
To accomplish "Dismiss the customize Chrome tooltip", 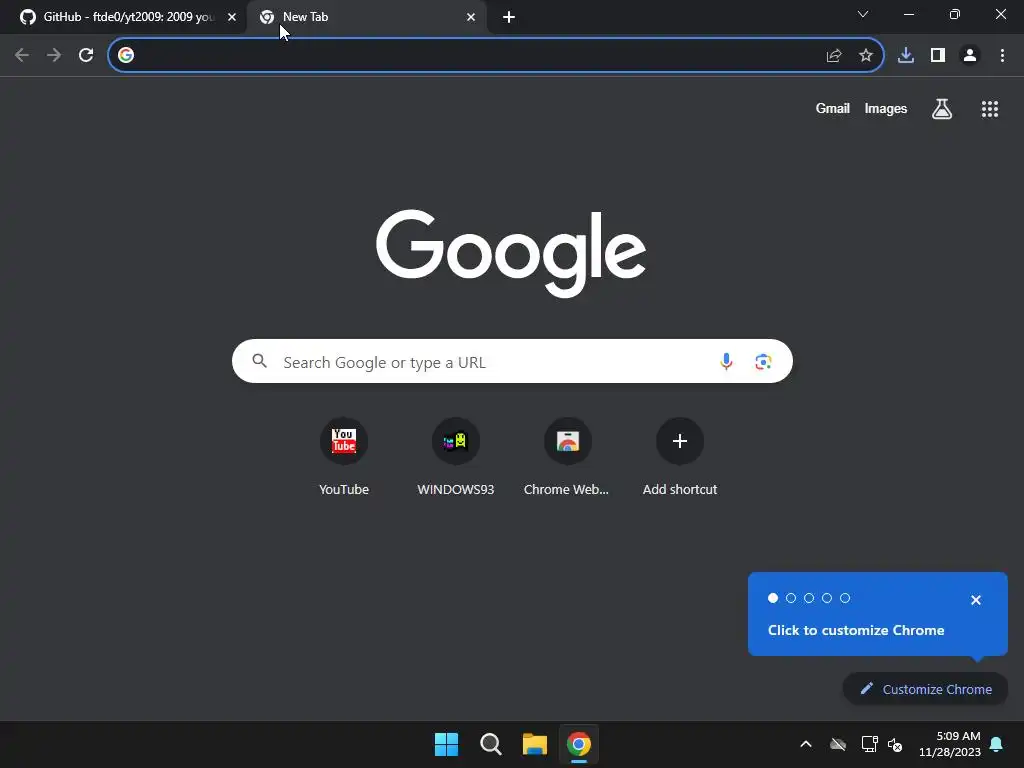I will click(x=976, y=600).
